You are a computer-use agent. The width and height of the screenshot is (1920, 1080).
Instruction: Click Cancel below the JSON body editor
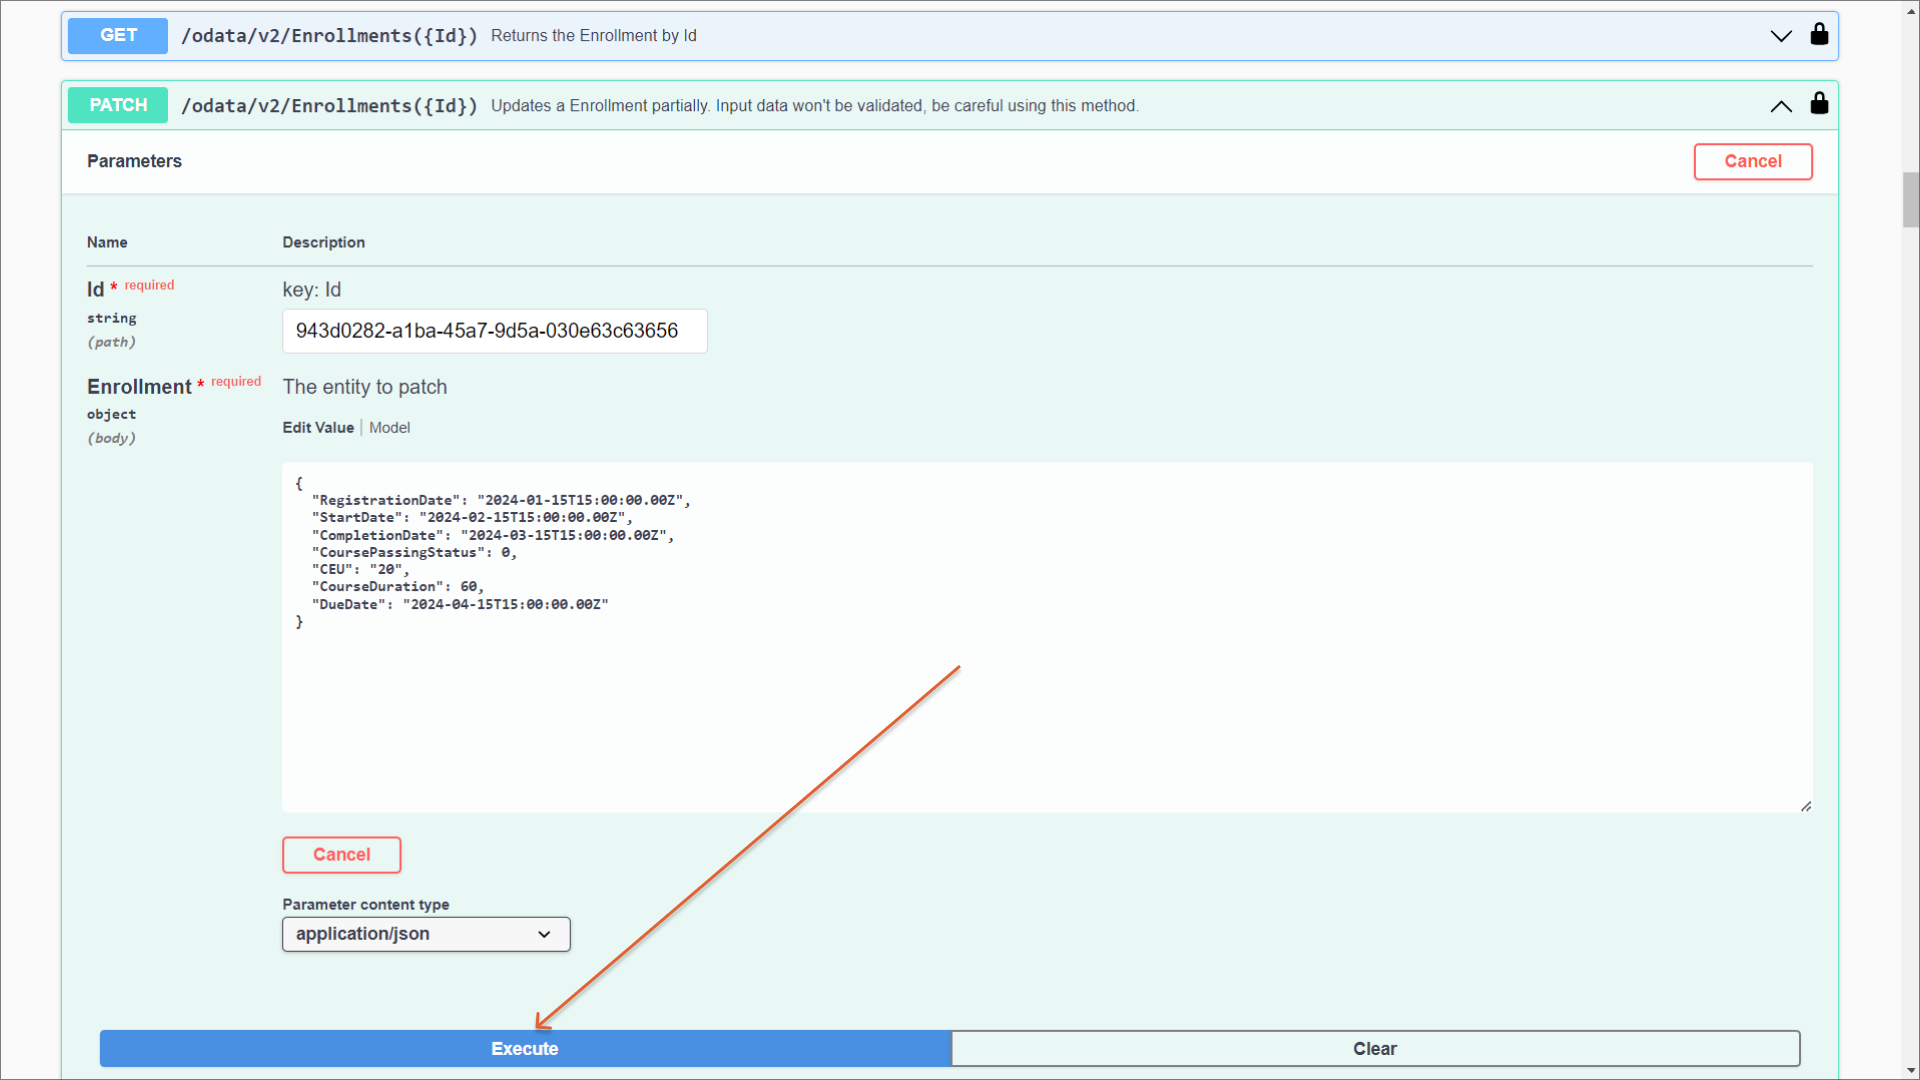coord(341,855)
